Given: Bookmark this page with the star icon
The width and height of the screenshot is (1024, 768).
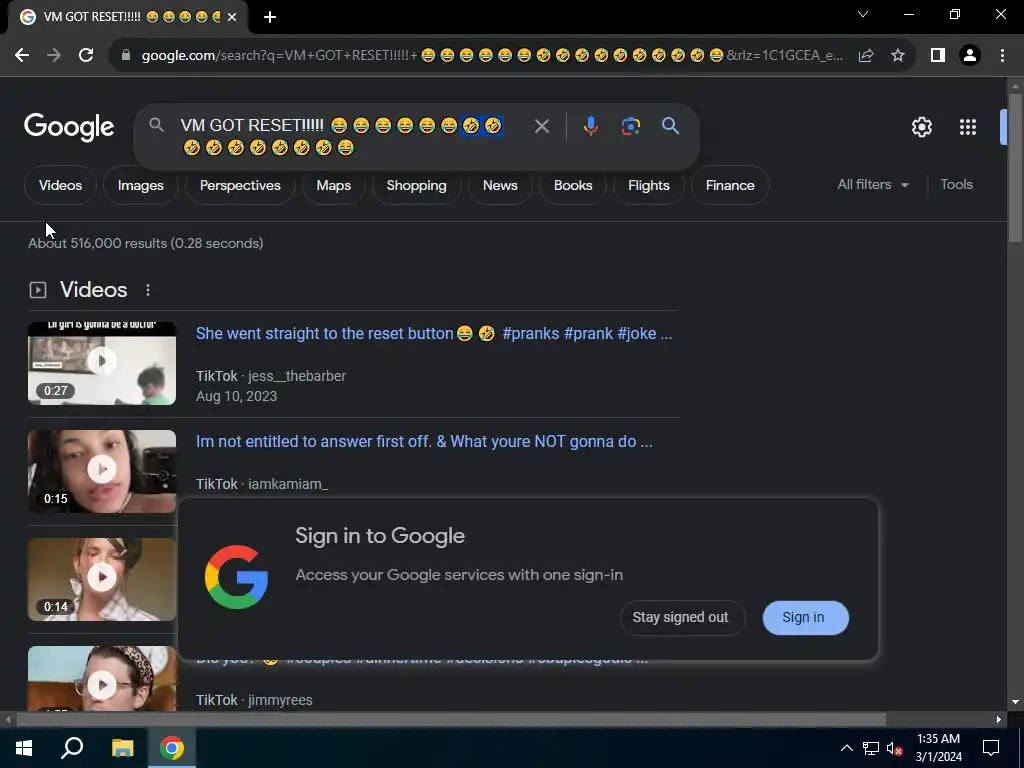Looking at the screenshot, I should point(898,56).
